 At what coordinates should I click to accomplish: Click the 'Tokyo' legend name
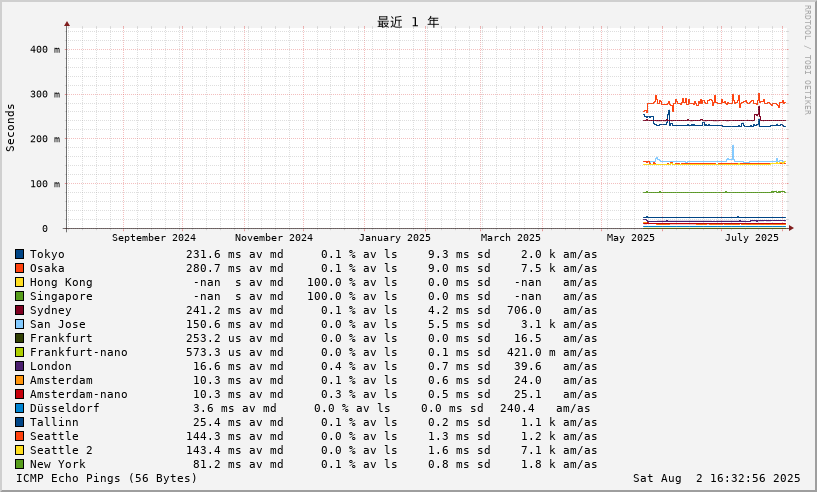[x=47, y=254]
